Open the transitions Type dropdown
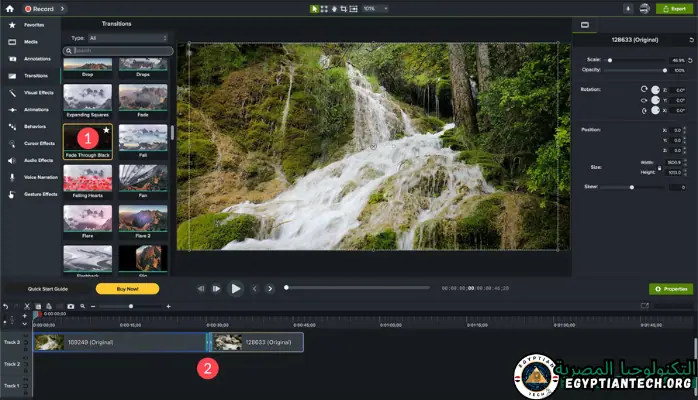Image resolution: width=698 pixels, height=400 pixels. pyautogui.click(x=127, y=38)
